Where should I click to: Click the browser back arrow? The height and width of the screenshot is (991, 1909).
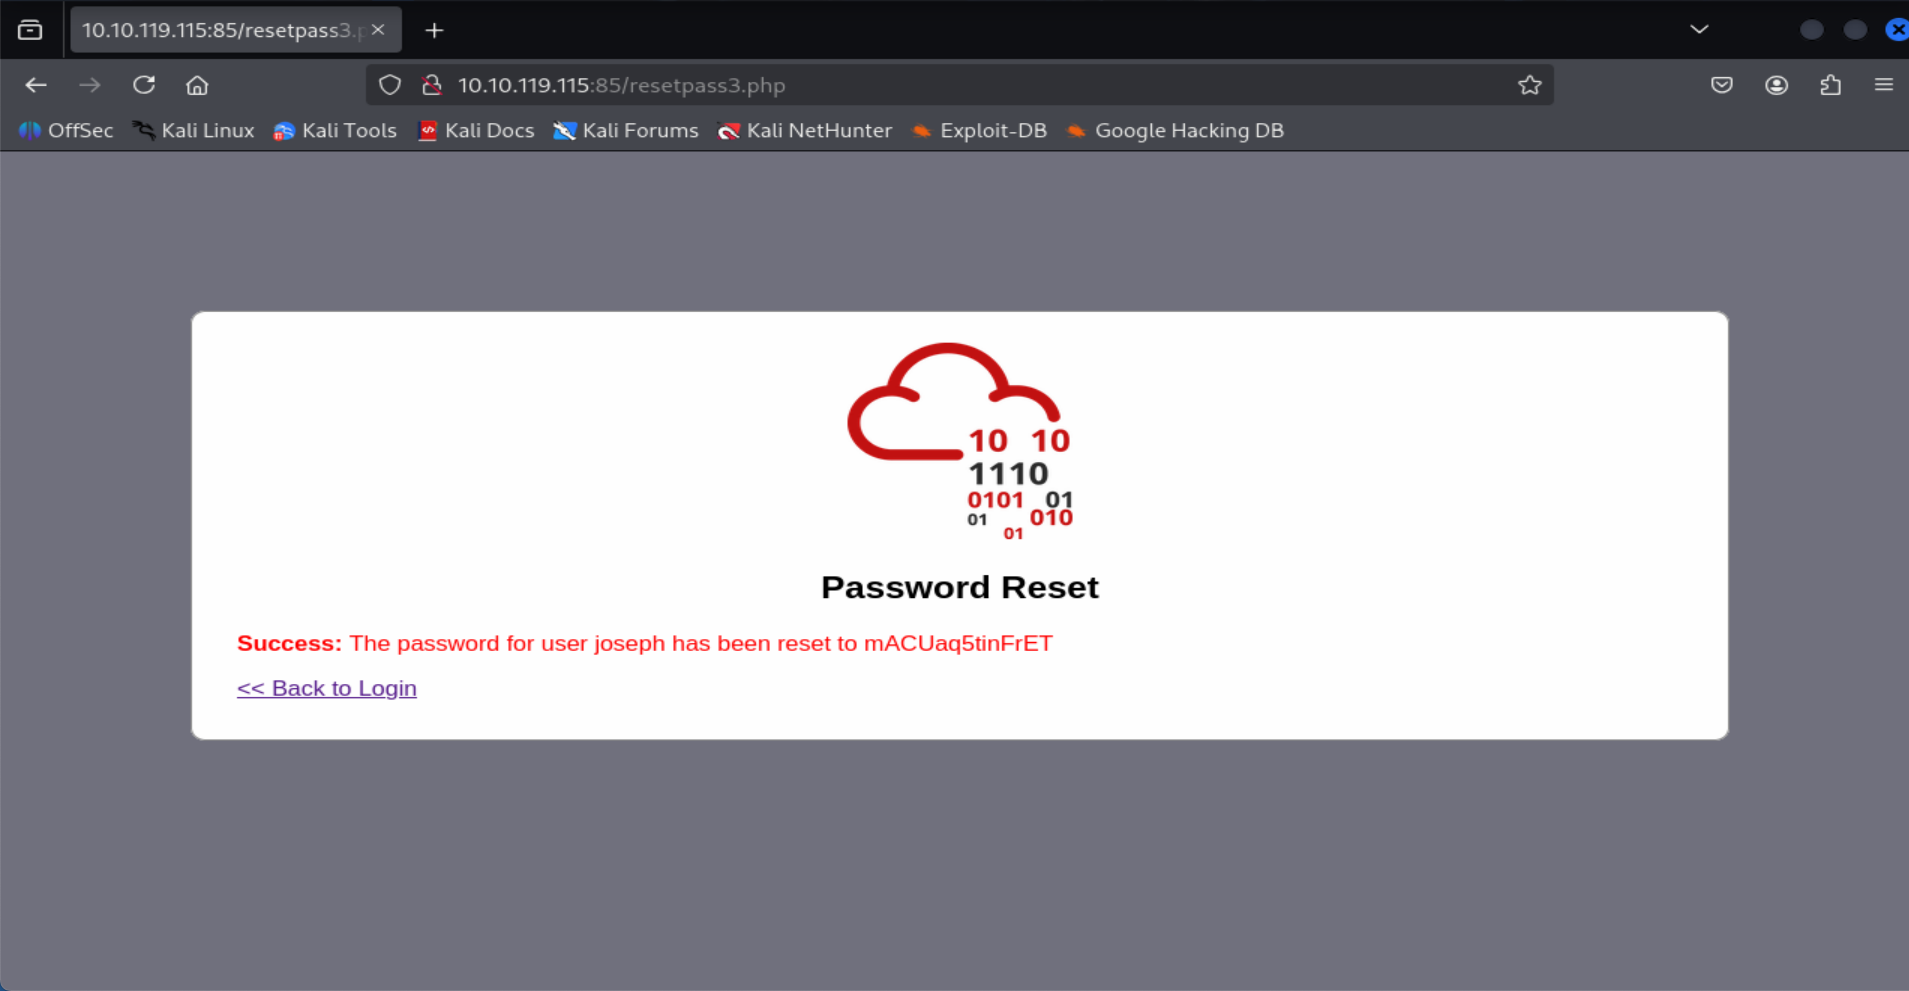click(36, 85)
